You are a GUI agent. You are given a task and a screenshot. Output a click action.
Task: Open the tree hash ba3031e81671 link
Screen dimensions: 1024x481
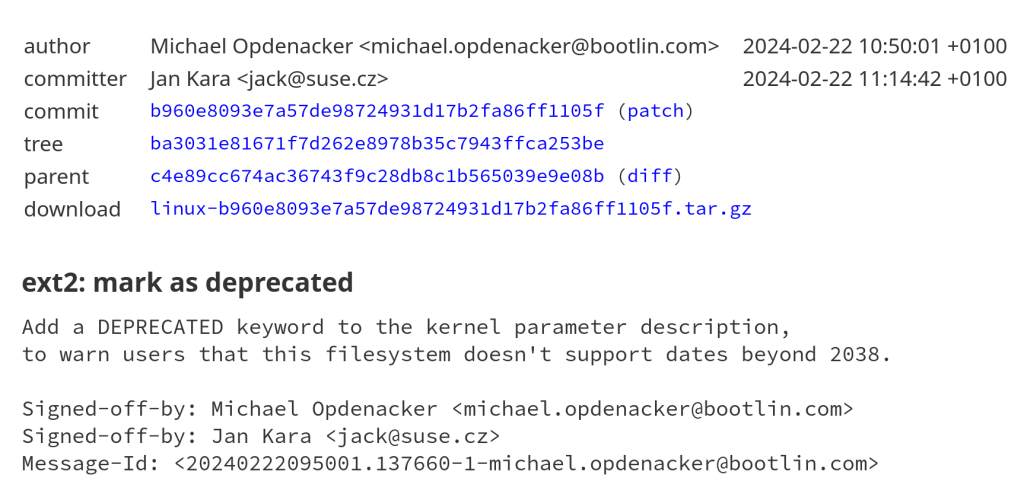[377, 144]
